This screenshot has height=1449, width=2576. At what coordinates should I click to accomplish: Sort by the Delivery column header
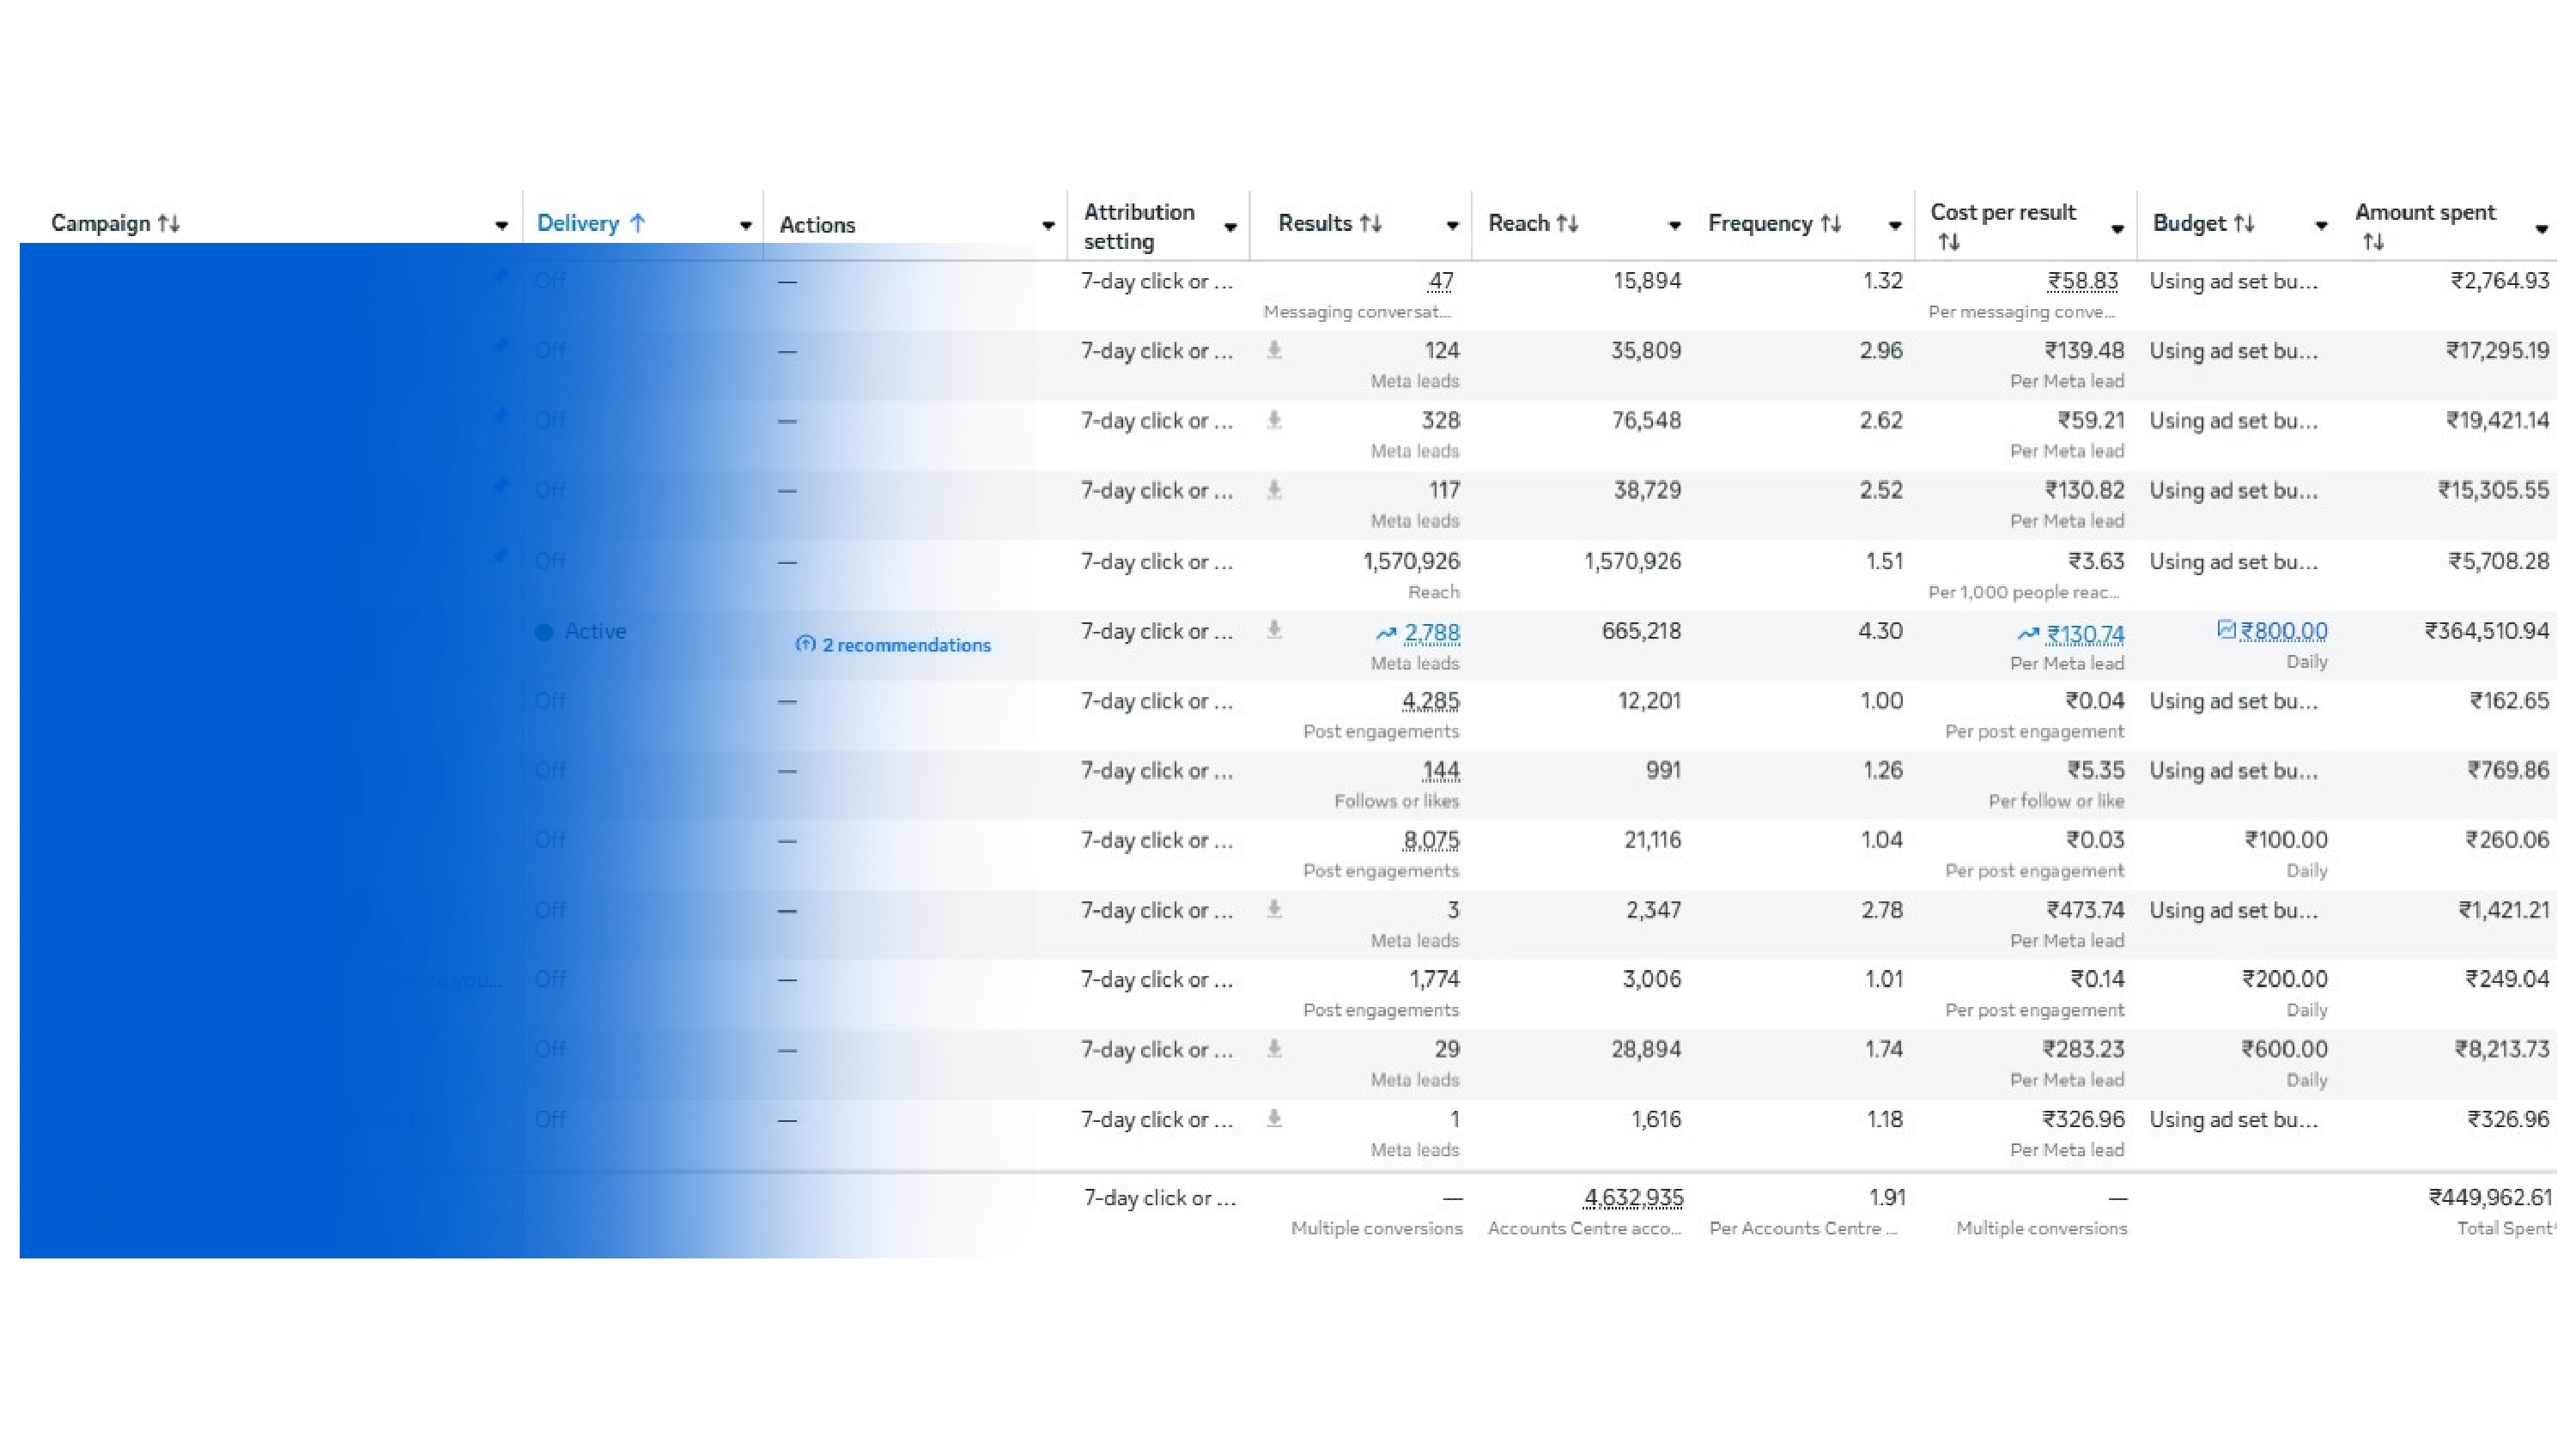tap(591, 223)
